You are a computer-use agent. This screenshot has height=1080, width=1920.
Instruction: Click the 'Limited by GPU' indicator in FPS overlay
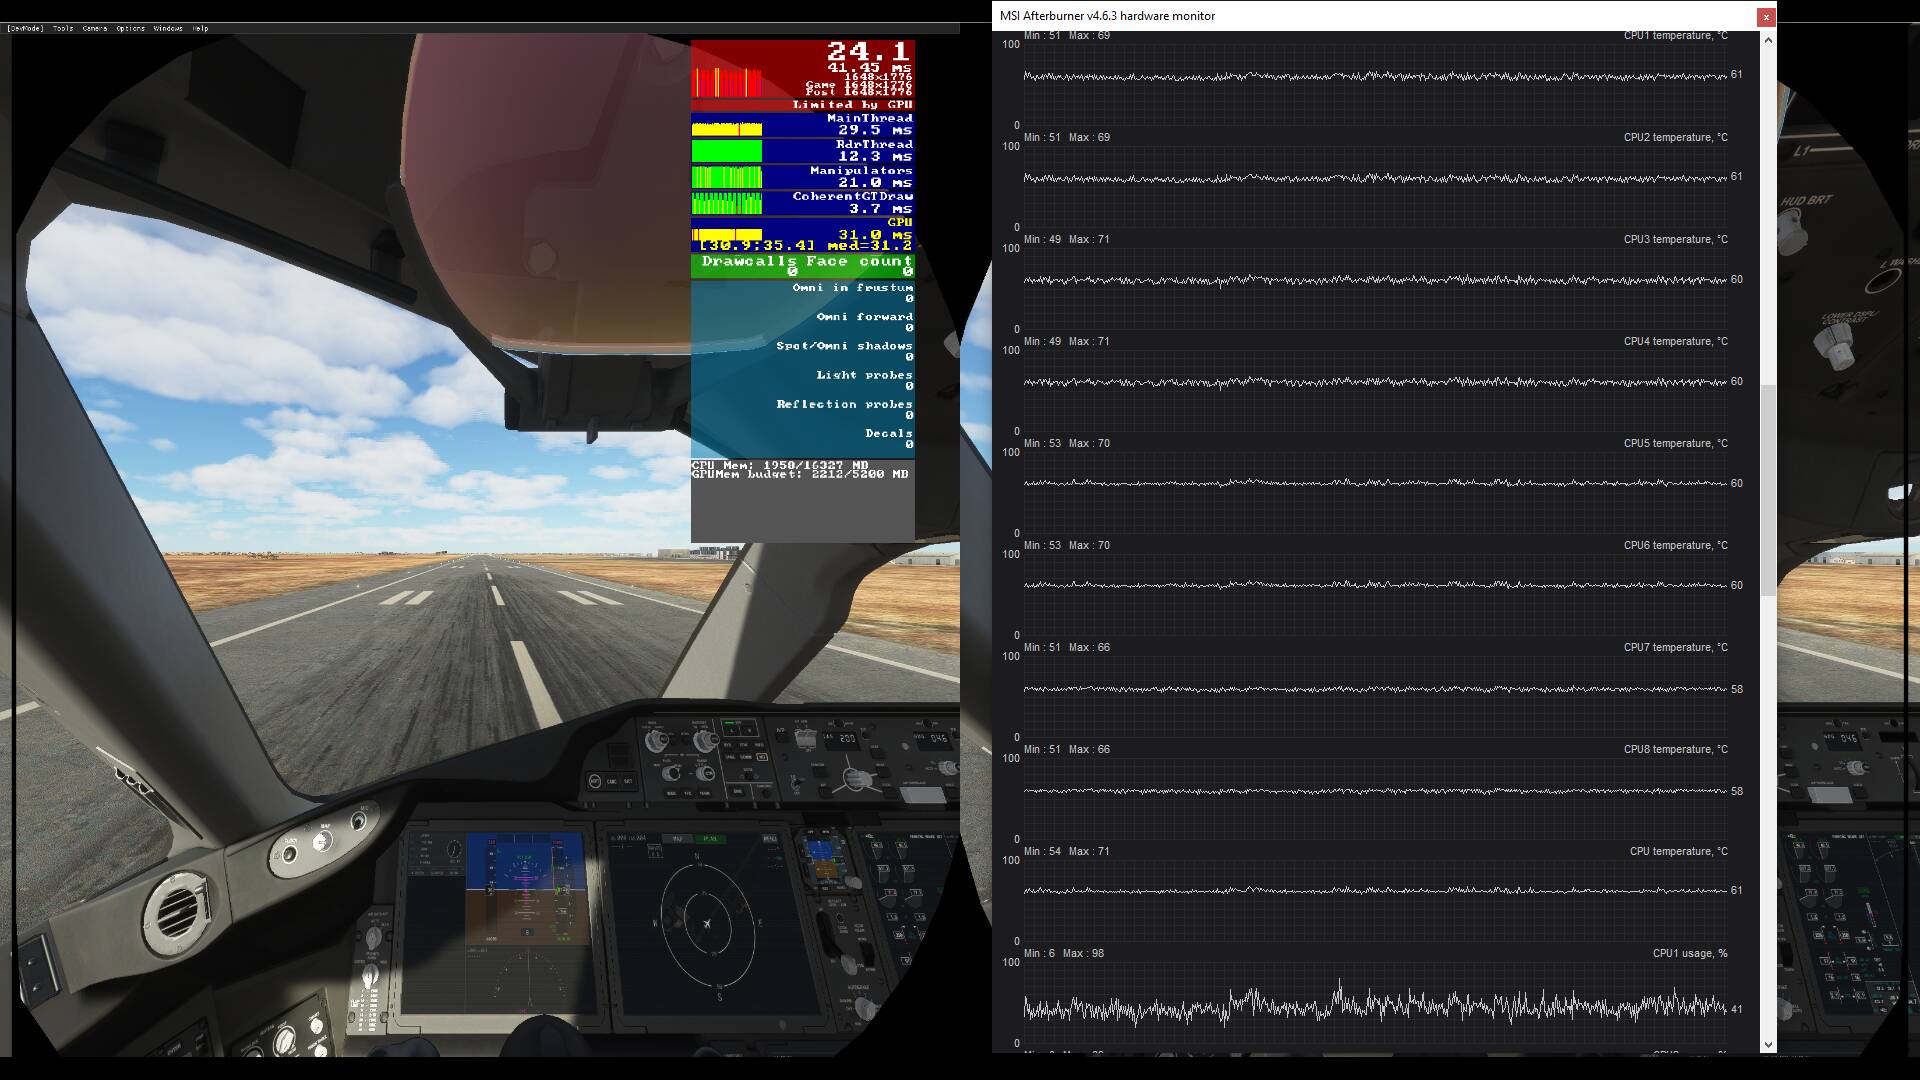click(852, 104)
